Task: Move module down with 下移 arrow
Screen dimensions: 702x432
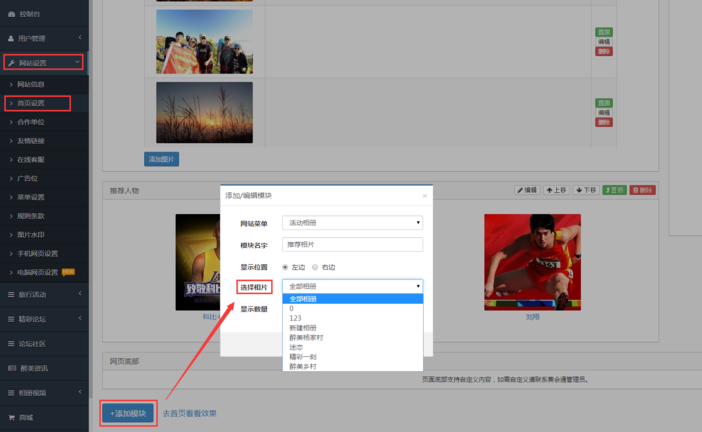Action: click(586, 190)
